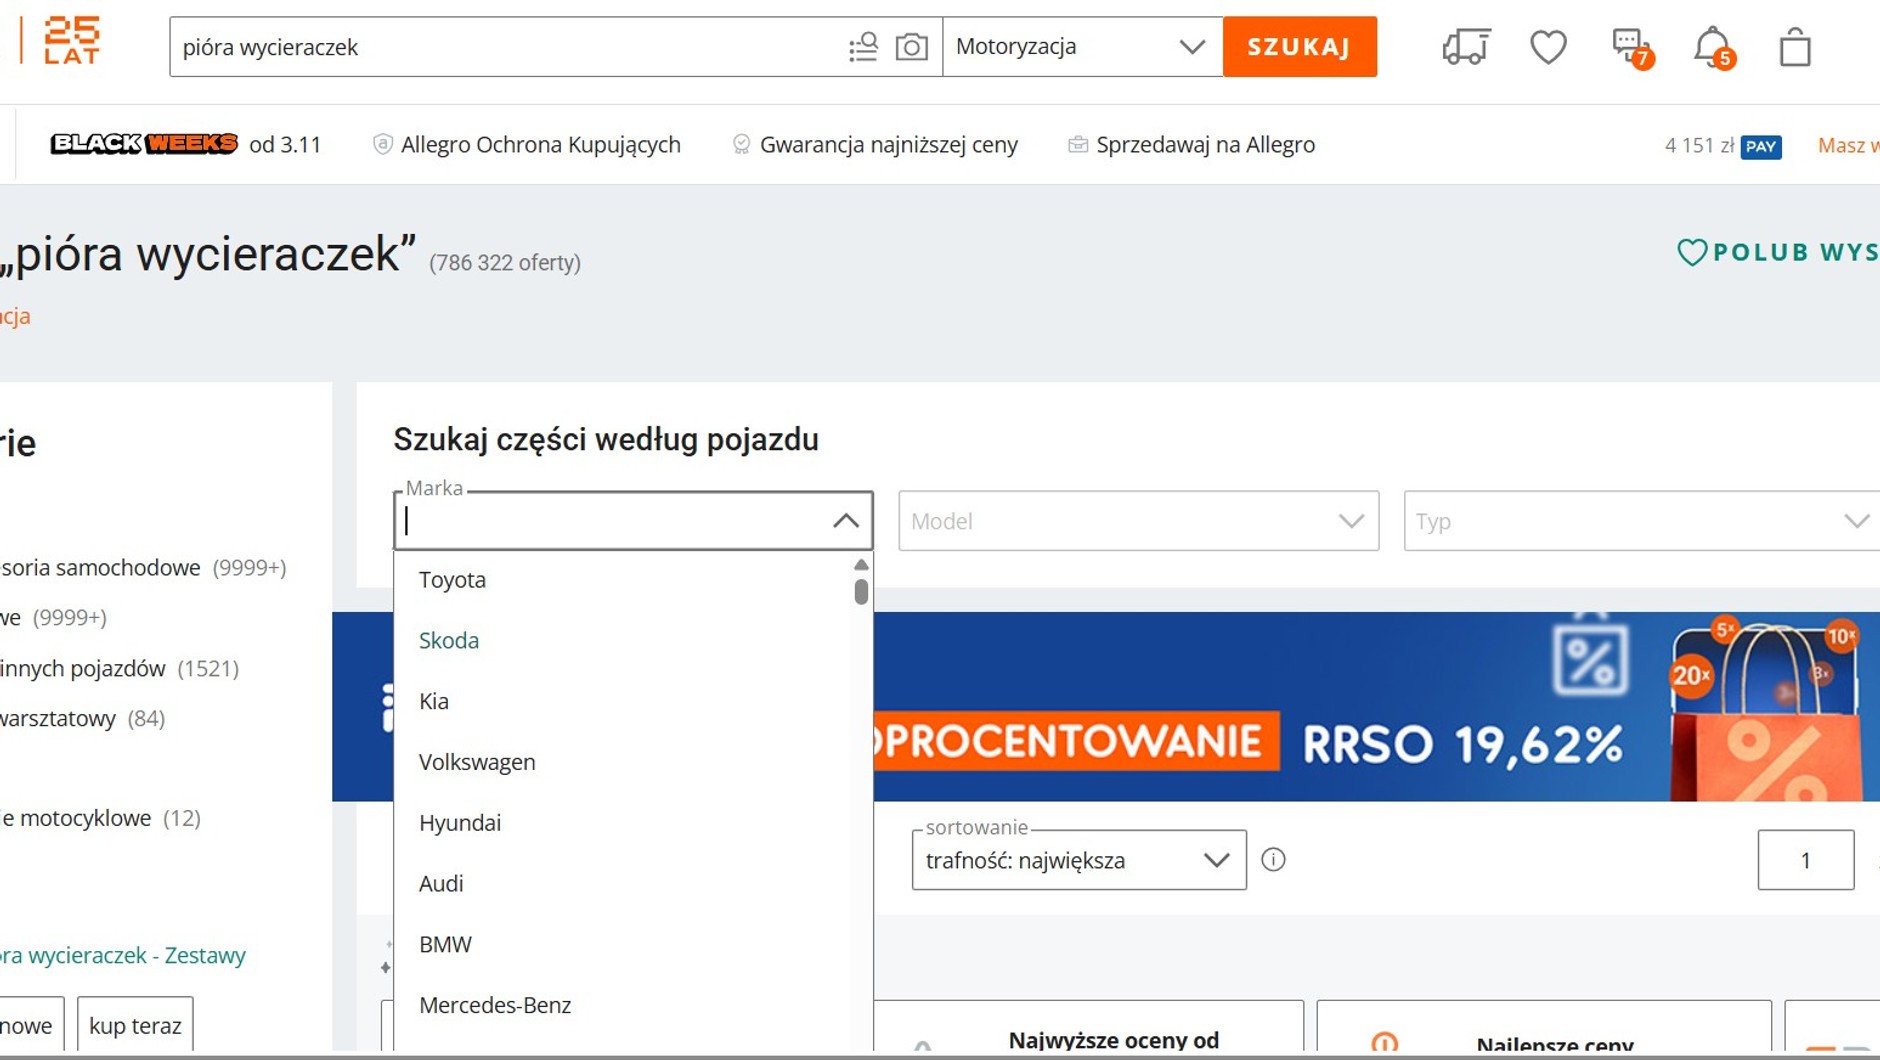Open favorites heart icon in header
This screenshot has height=1060, width=1880.
click(1548, 47)
